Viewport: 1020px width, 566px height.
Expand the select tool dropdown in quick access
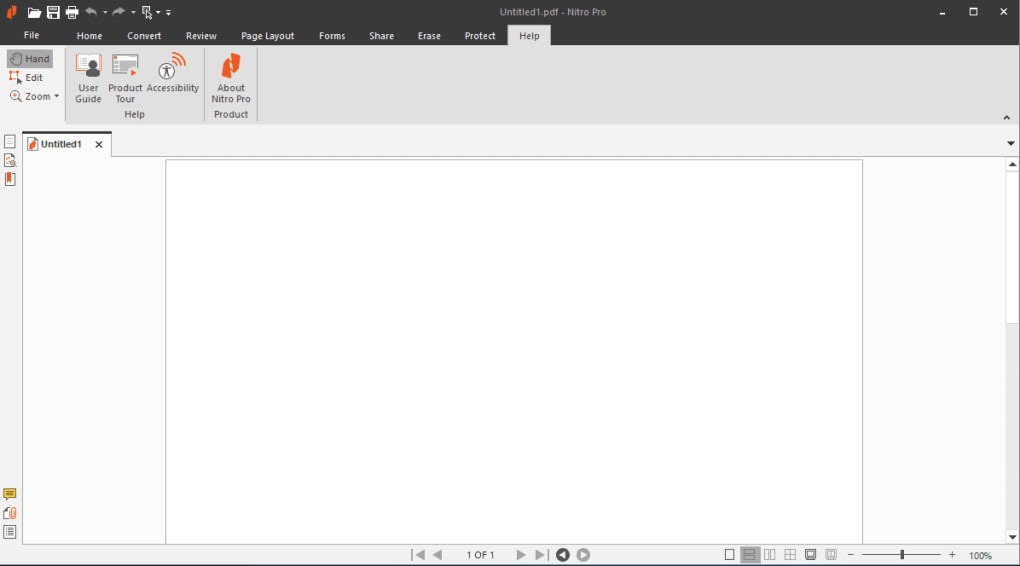point(158,12)
